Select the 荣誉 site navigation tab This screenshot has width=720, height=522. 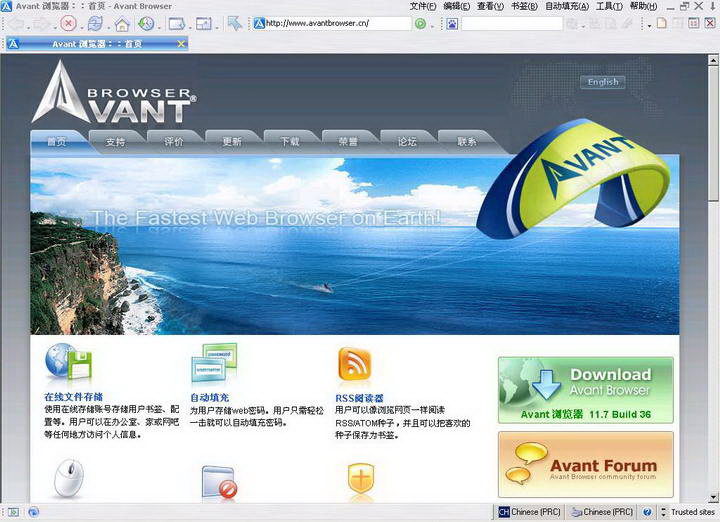[349, 141]
